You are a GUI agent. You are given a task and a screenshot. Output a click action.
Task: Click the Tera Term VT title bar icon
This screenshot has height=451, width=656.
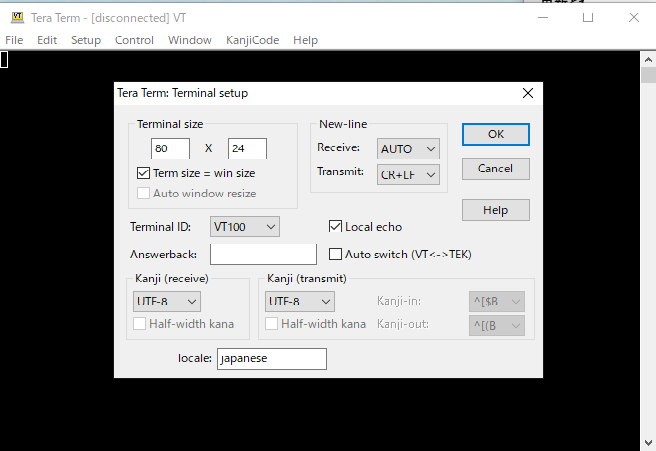coord(17,17)
